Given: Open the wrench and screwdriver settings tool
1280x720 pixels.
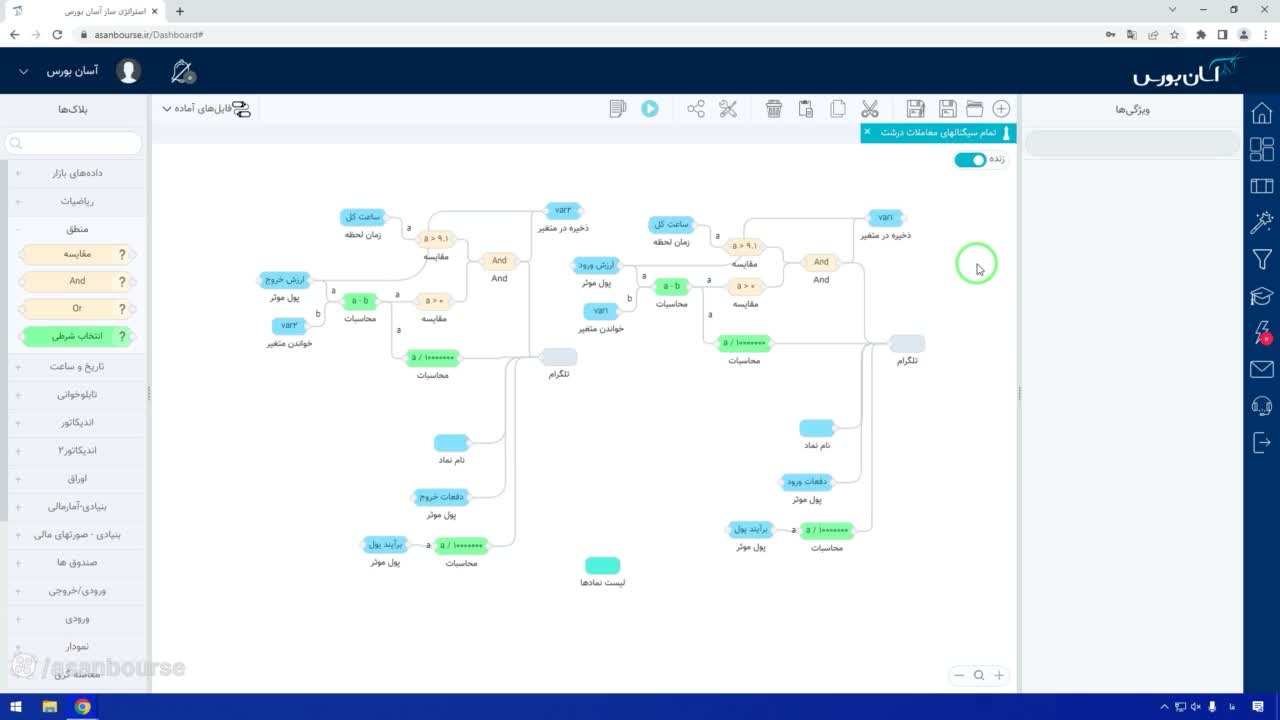Looking at the screenshot, I should click(x=728, y=109).
